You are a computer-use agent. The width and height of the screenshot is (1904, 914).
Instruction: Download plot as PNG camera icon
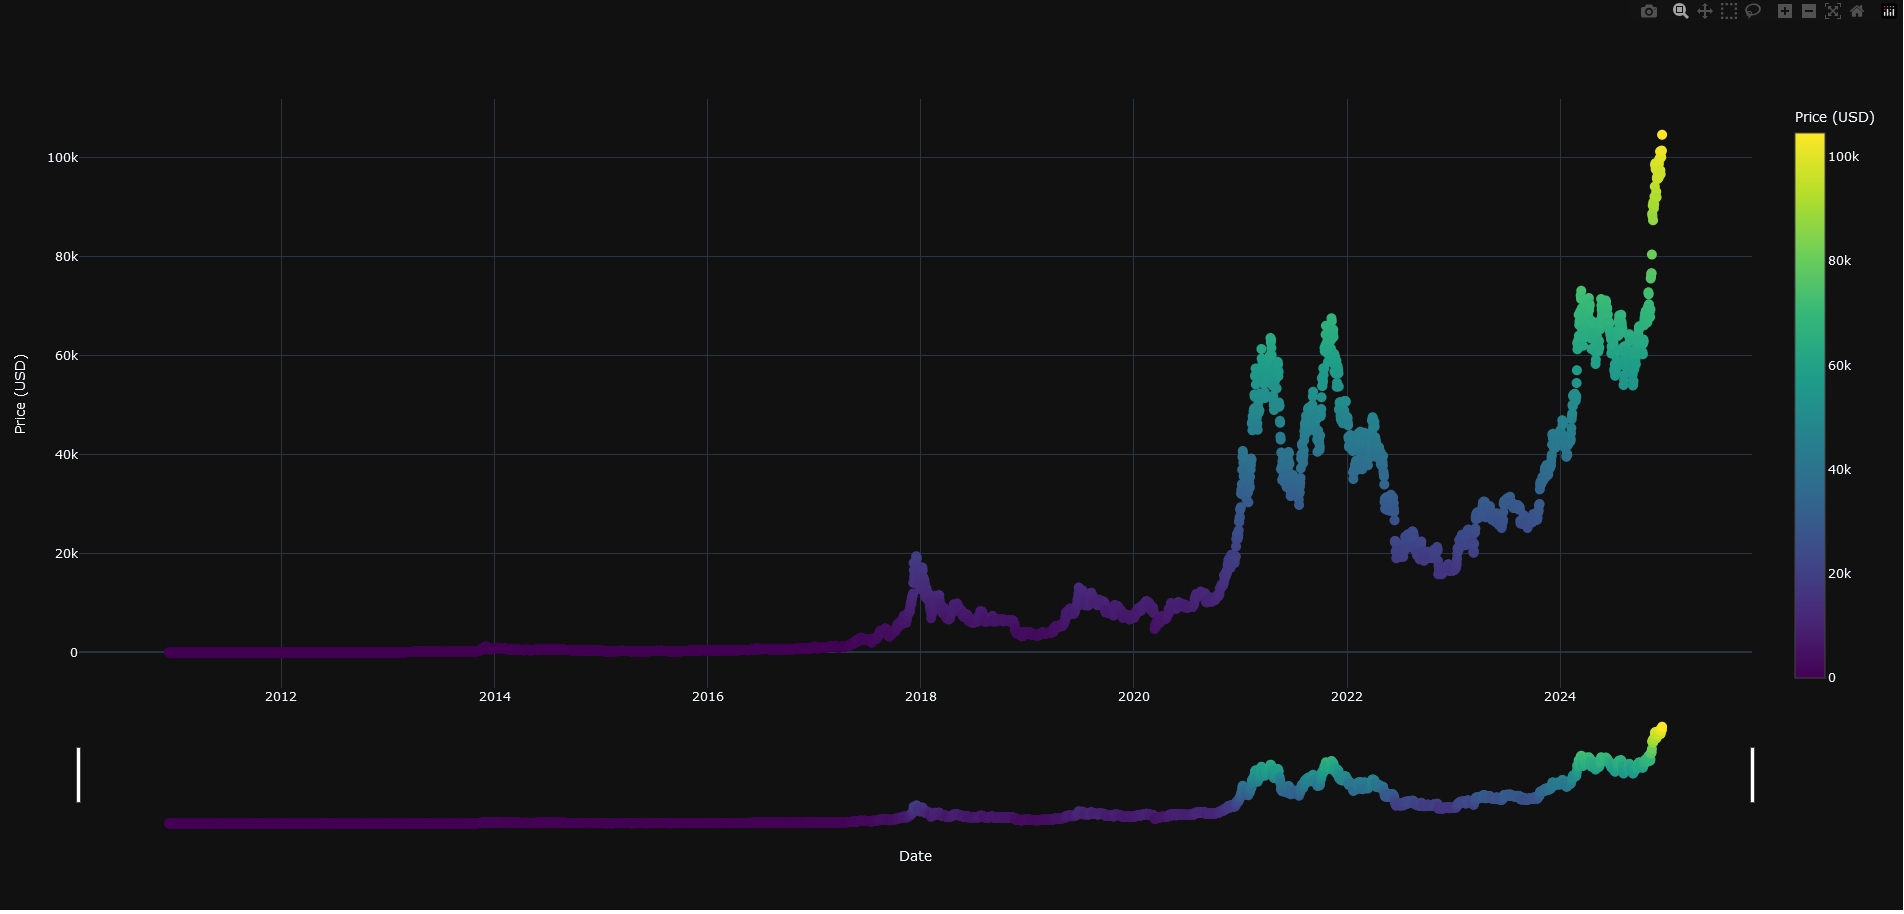(1649, 11)
